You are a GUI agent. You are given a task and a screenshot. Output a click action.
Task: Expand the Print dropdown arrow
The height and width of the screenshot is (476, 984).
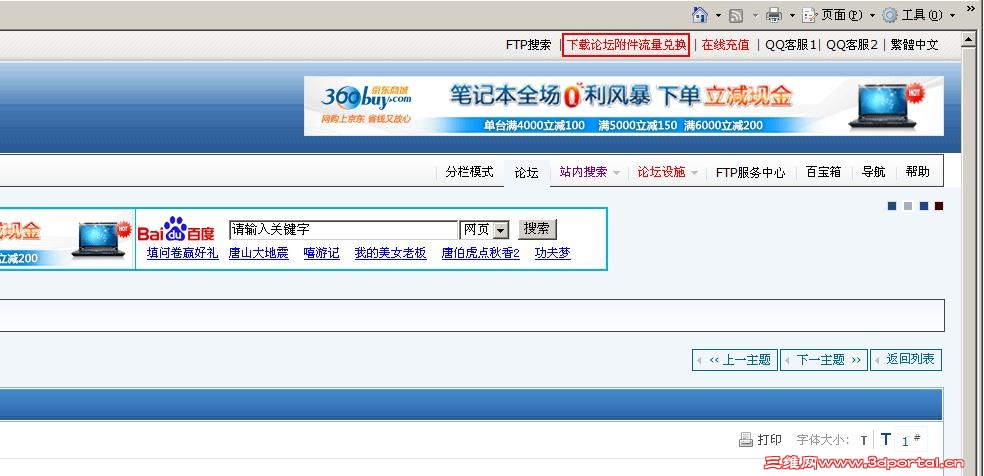point(792,15)
